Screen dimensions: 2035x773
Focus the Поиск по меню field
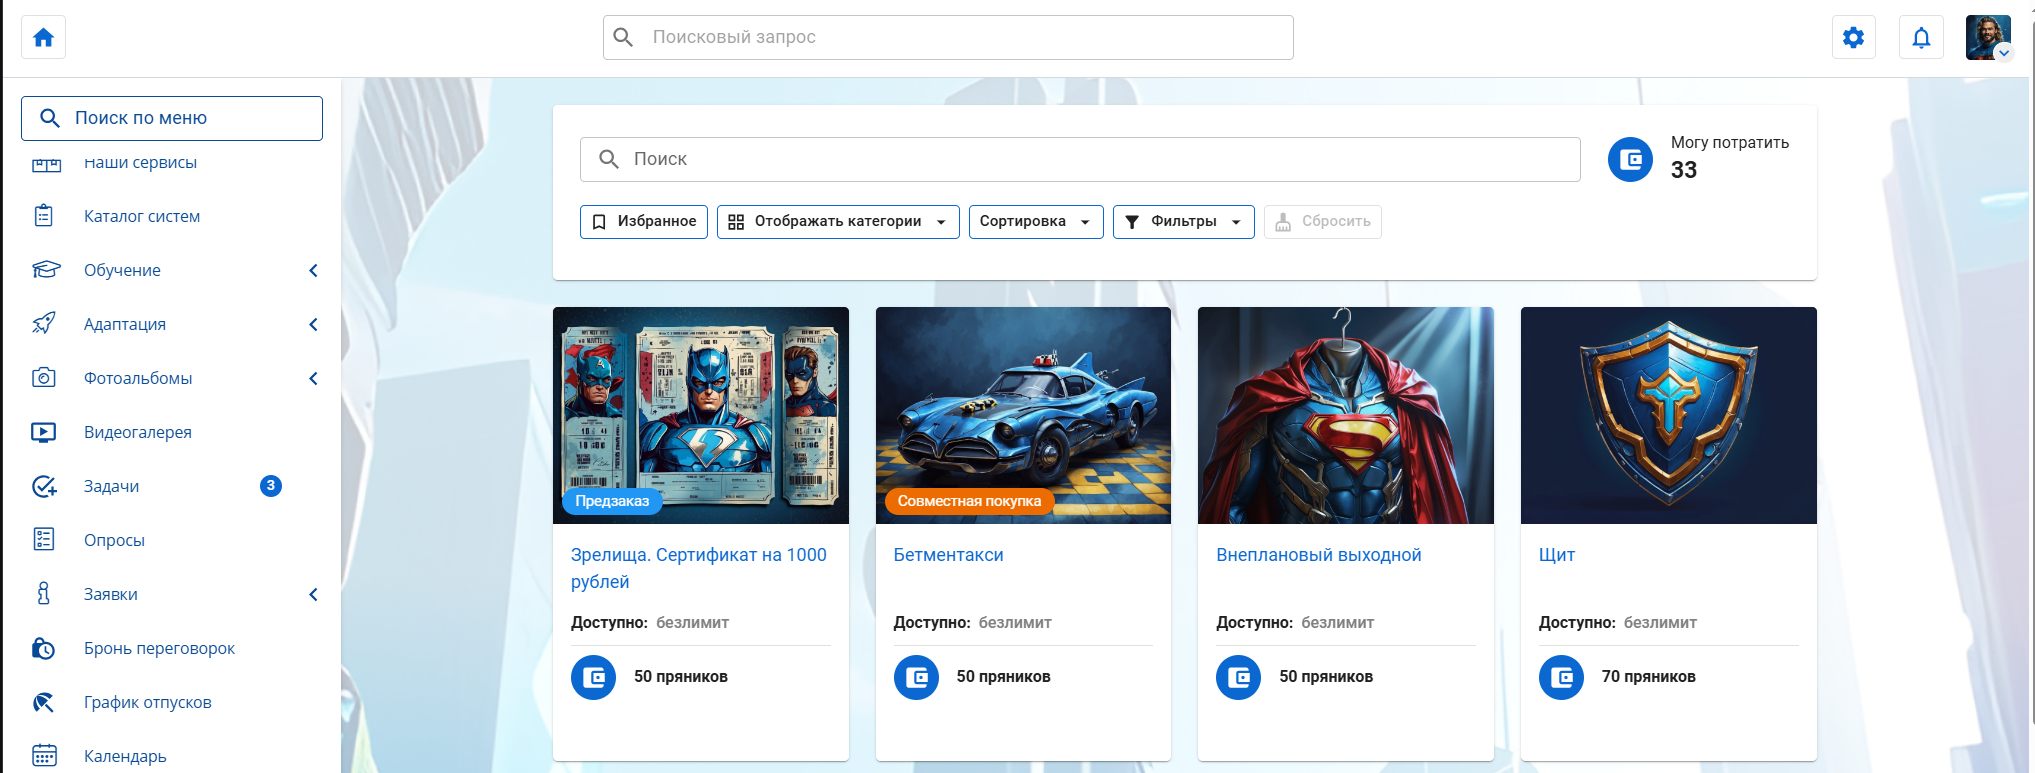(x=172, y=118)
